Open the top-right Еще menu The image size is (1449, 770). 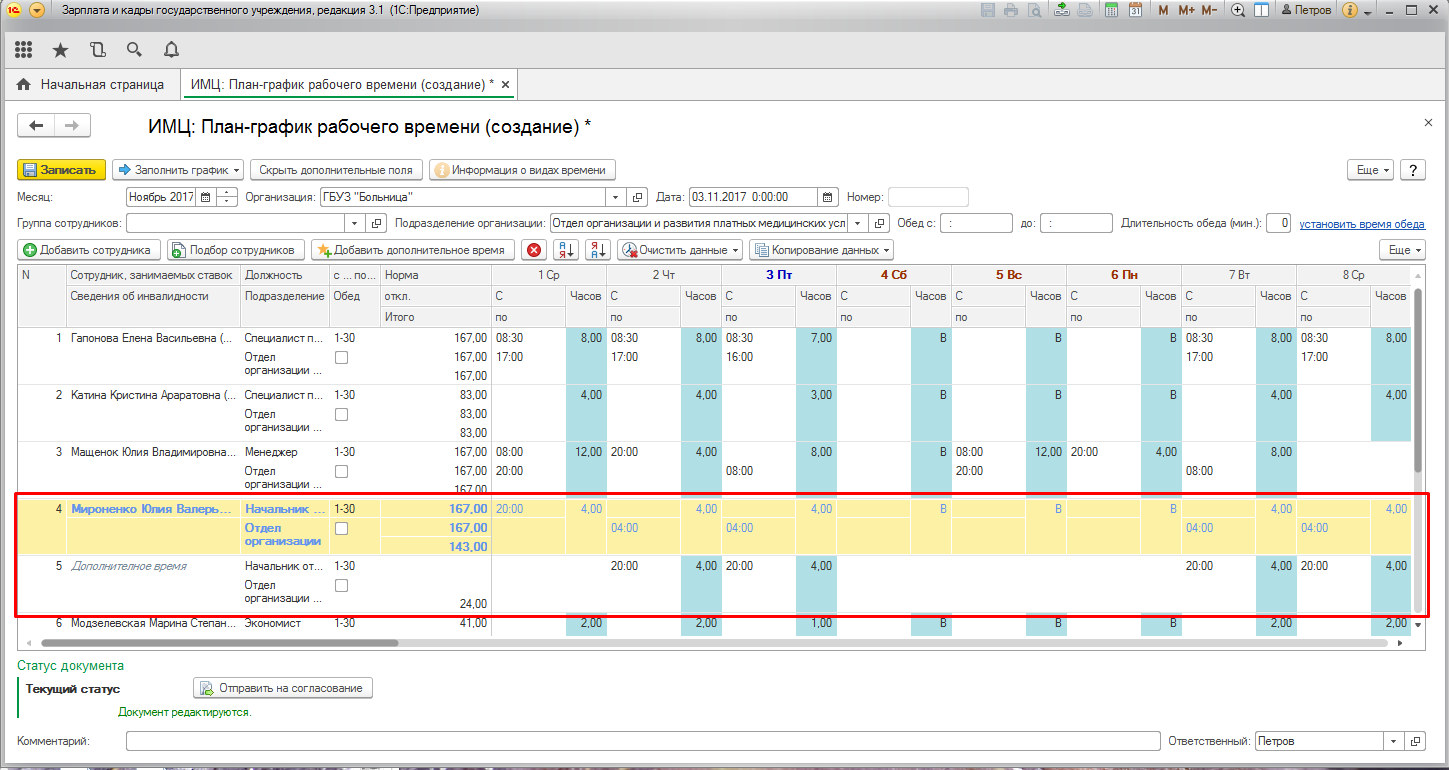1370,170
